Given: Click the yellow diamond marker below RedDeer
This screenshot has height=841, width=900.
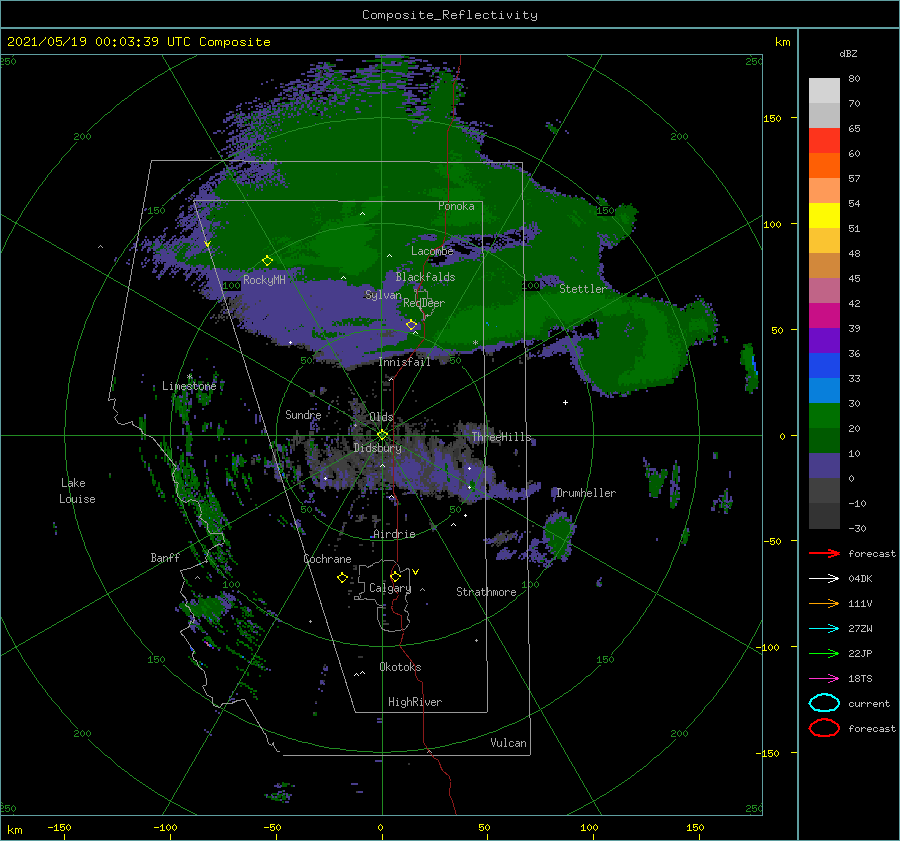Looking at the screenshot, I should 412,325.
